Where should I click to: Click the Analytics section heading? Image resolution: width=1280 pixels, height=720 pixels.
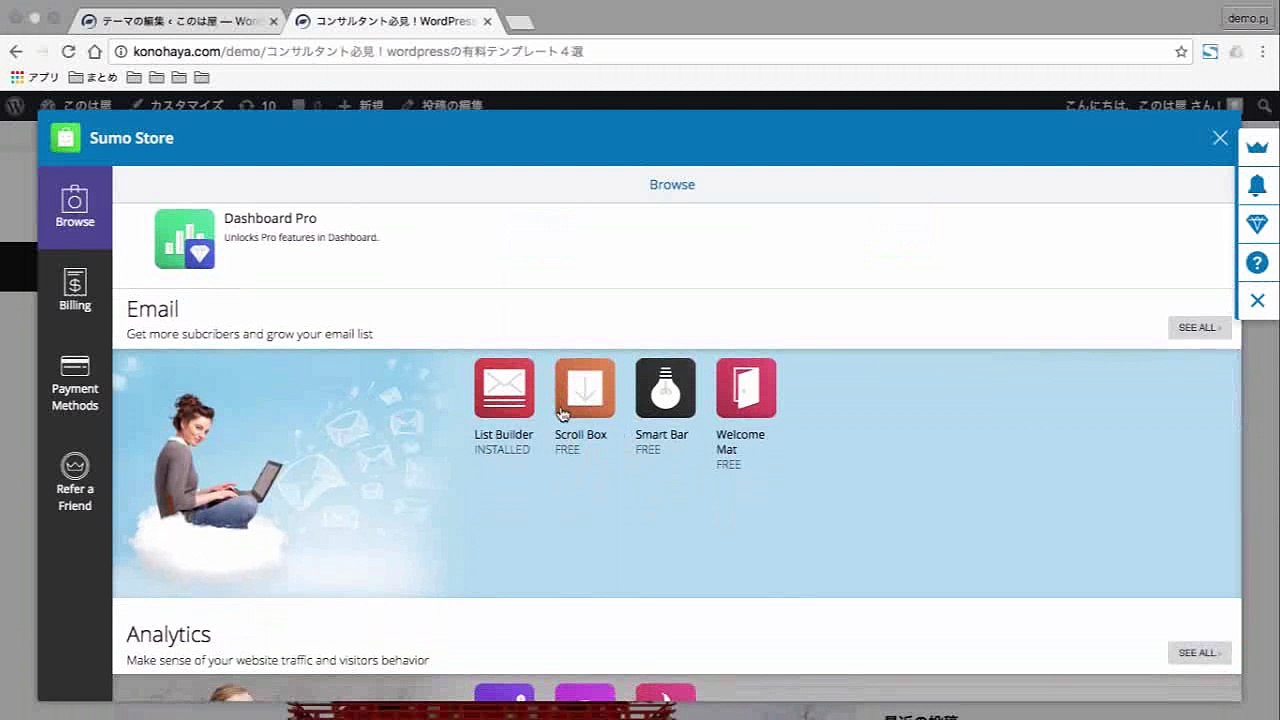coord(168,634)
